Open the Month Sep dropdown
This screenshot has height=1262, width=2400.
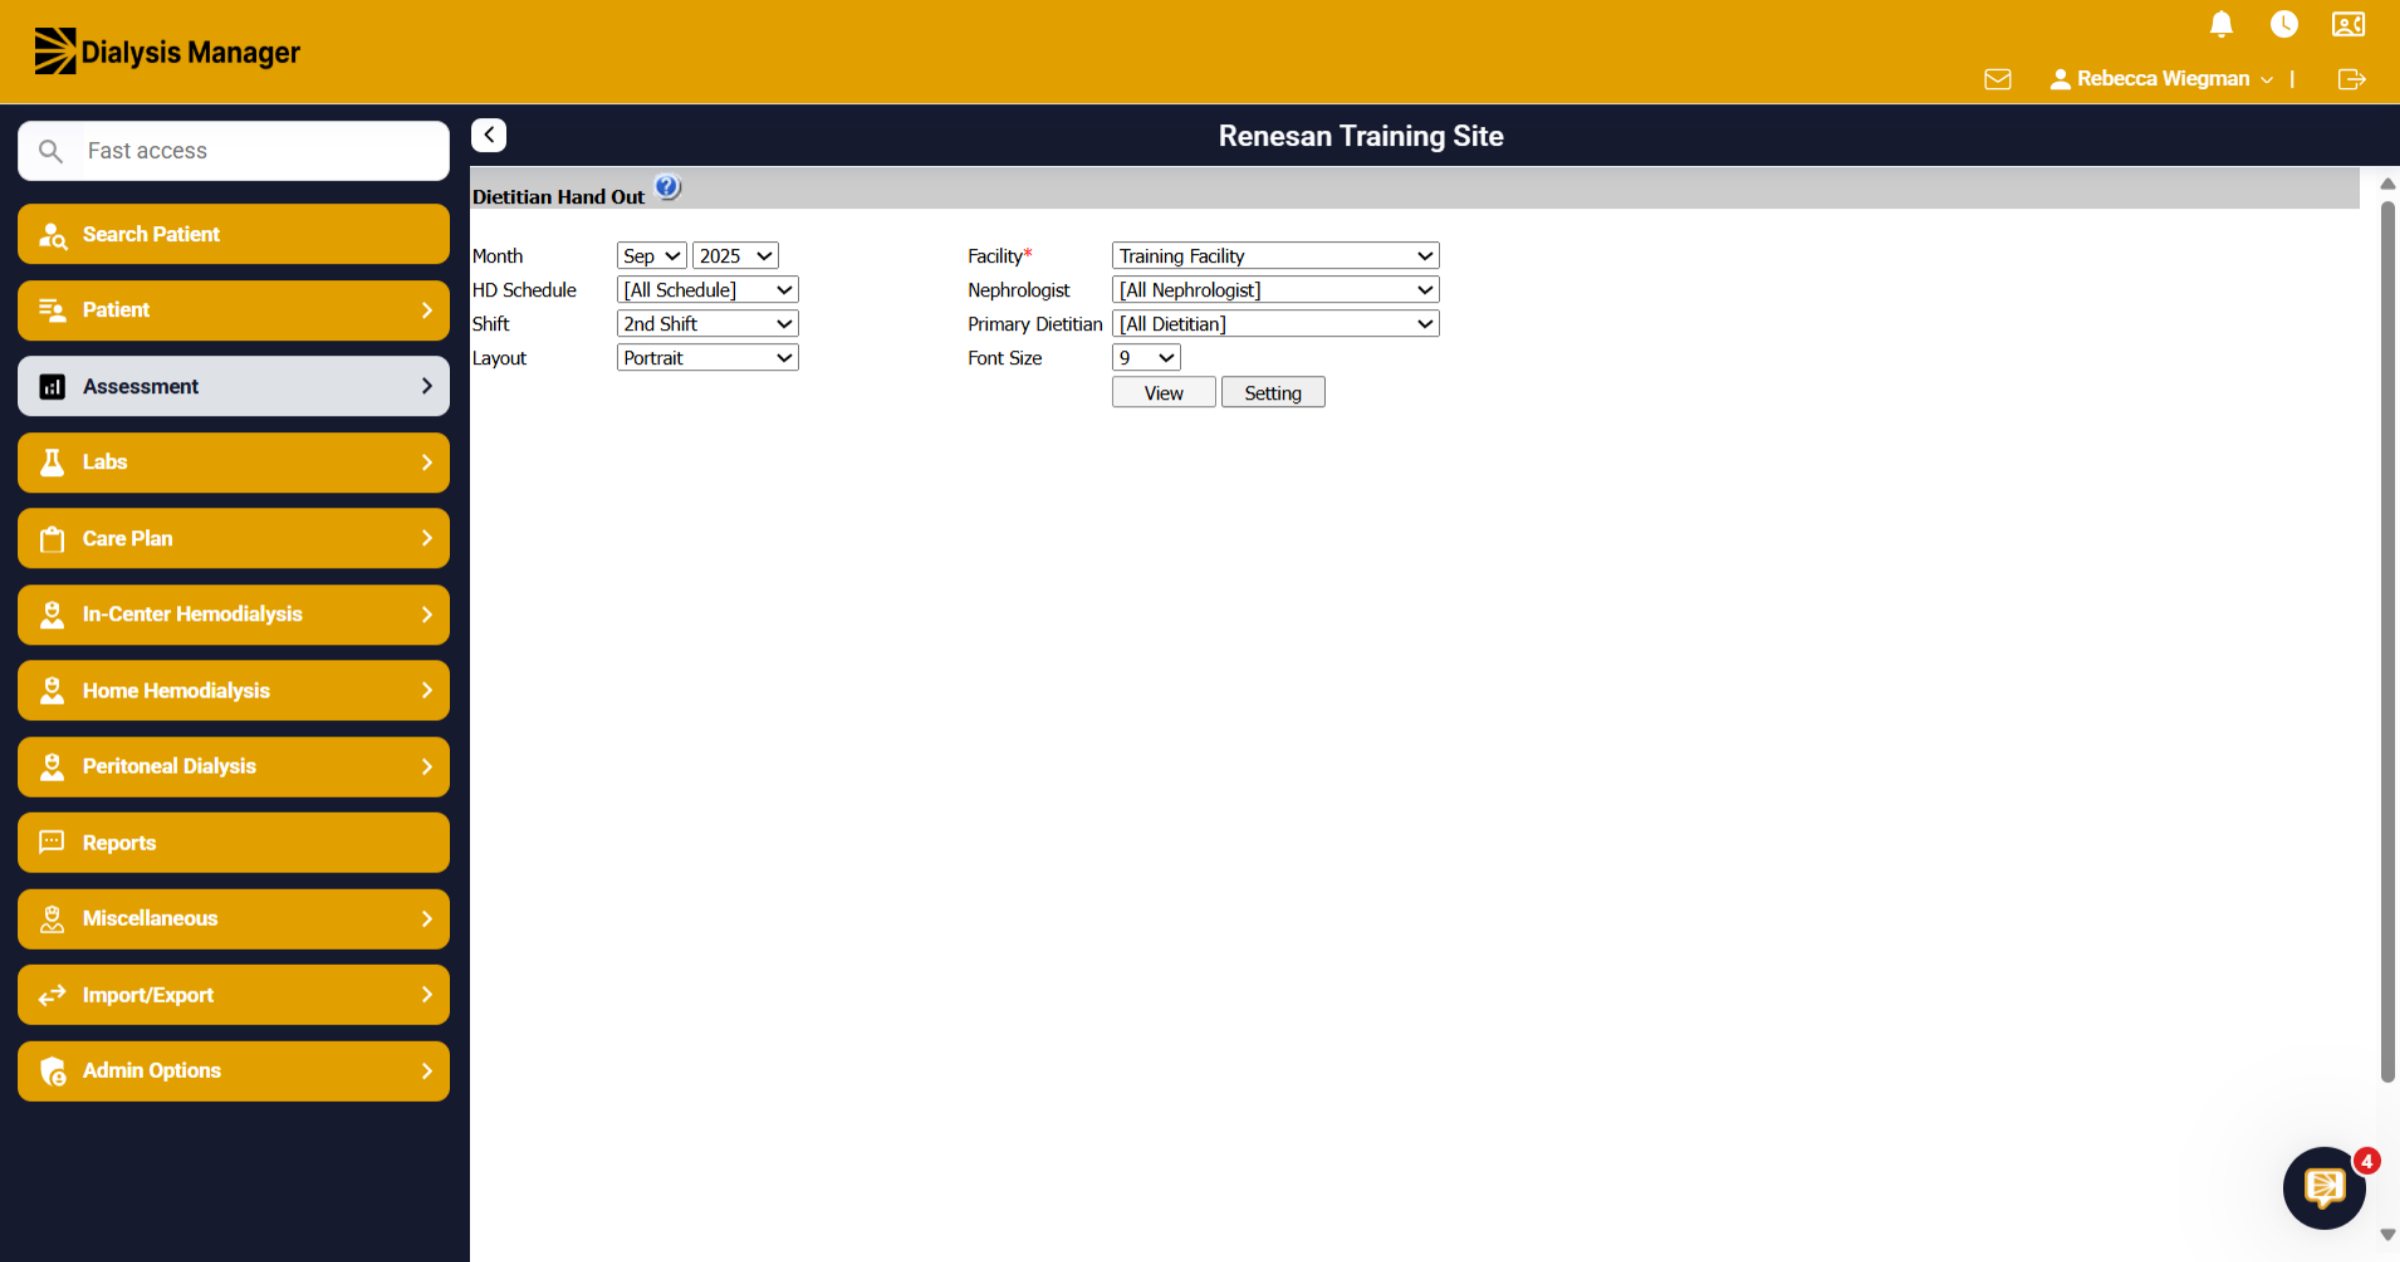point(652,256)
